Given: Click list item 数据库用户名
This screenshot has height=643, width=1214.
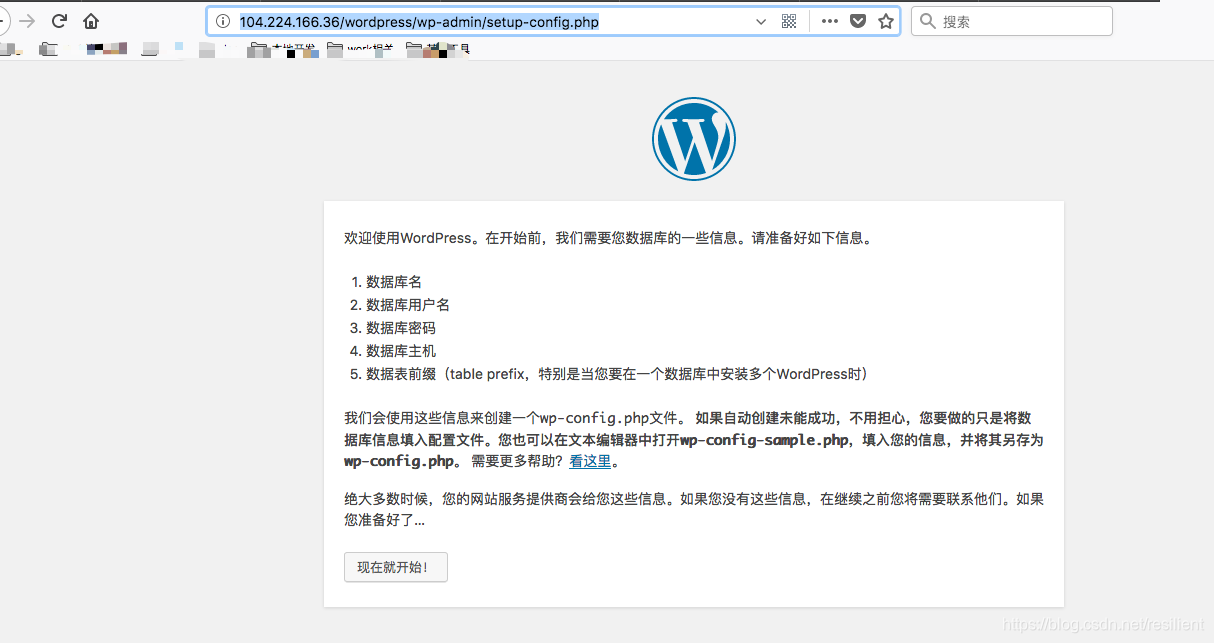Looking at the screenshot, I should (408, 305).
